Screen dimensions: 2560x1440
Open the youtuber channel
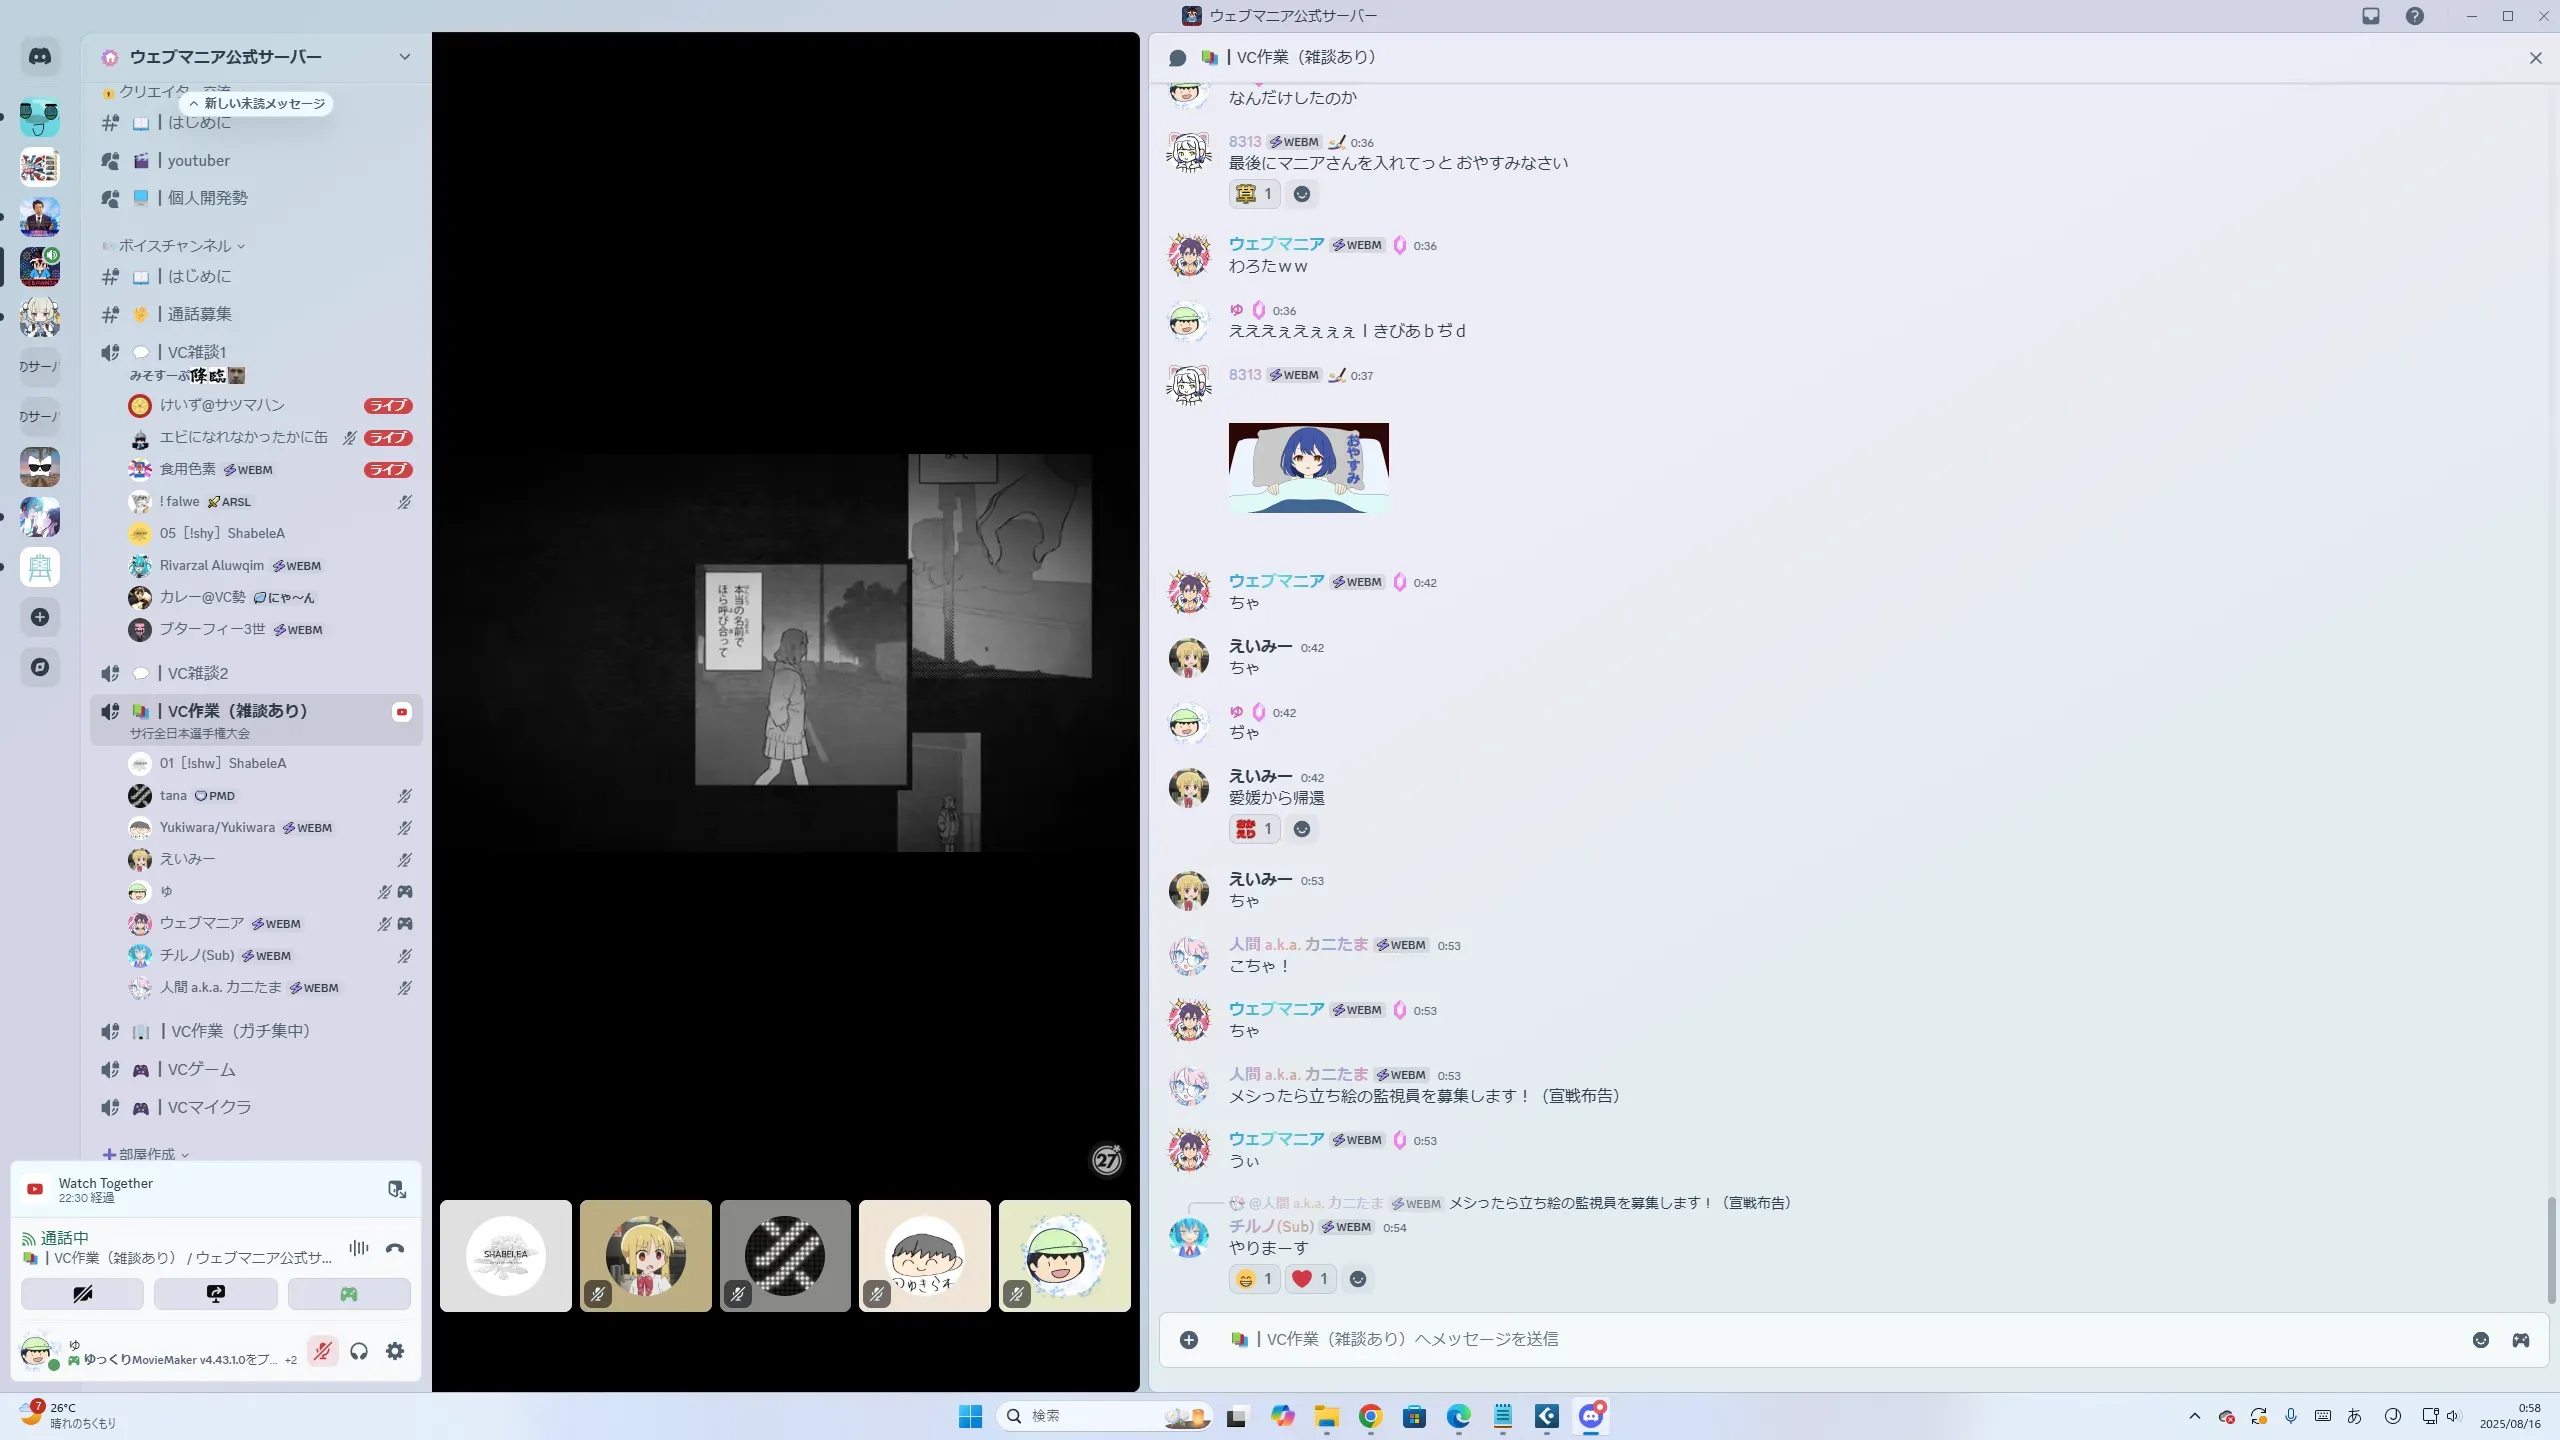[199, 161]
